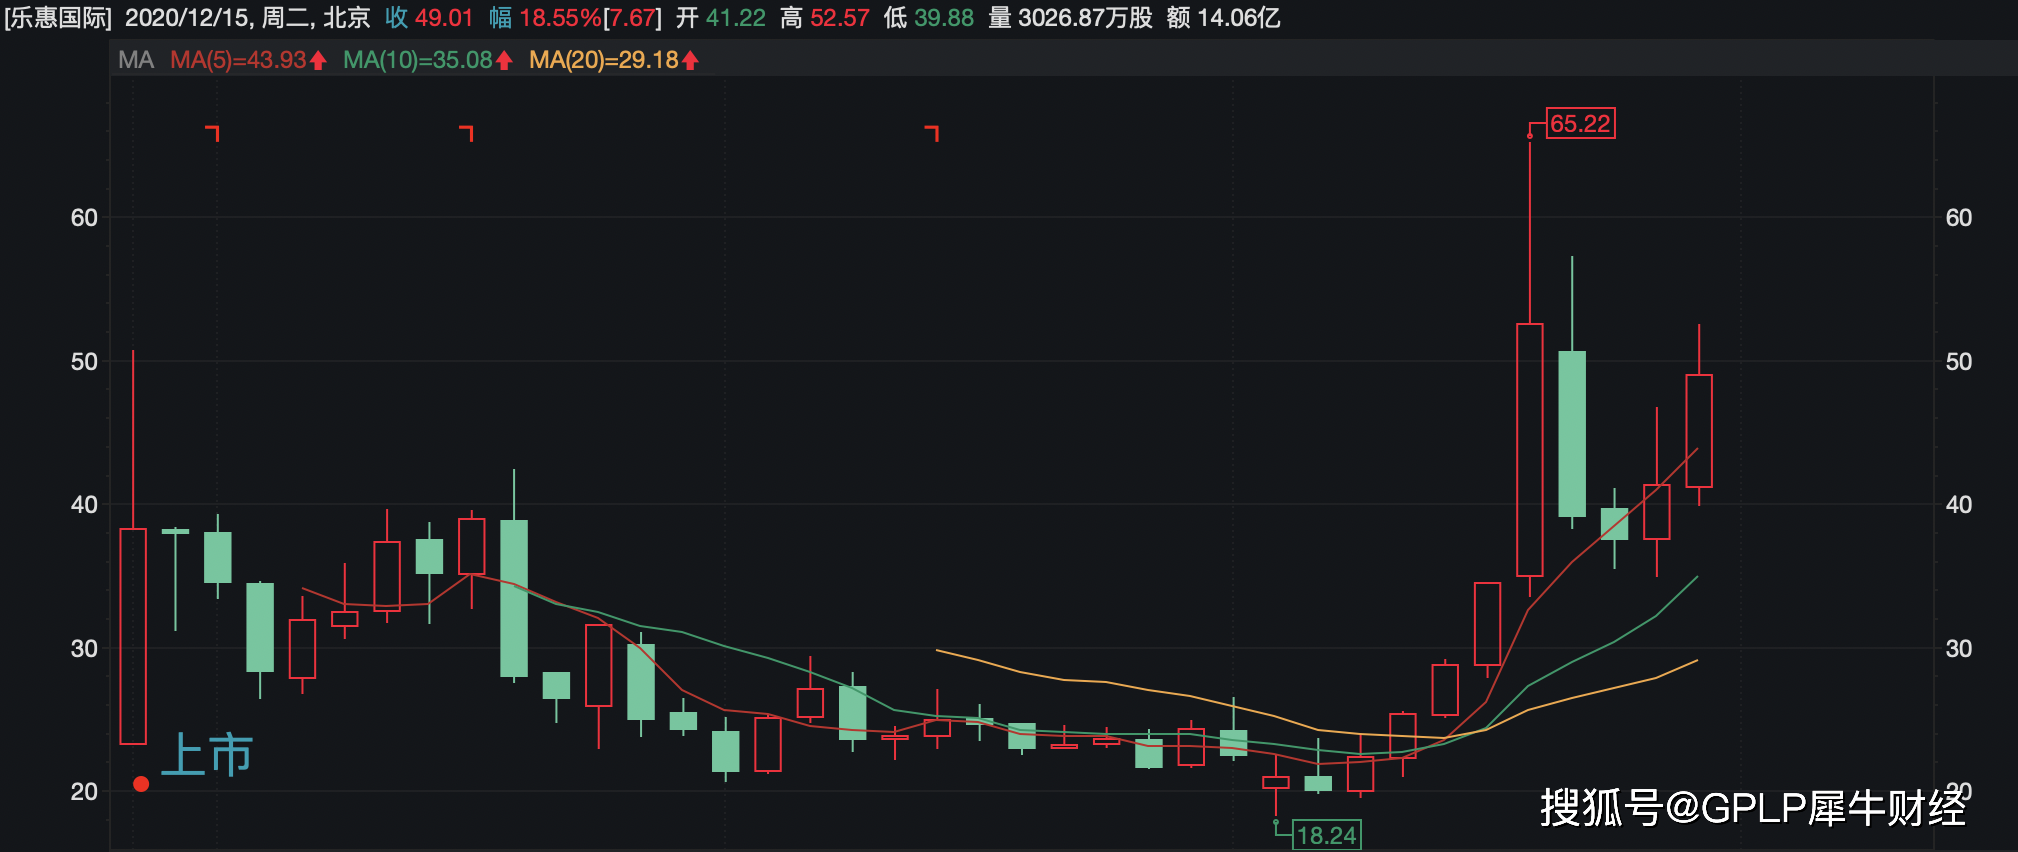
Task: Click the 65.22 high price label
Action: [1580, 124]
